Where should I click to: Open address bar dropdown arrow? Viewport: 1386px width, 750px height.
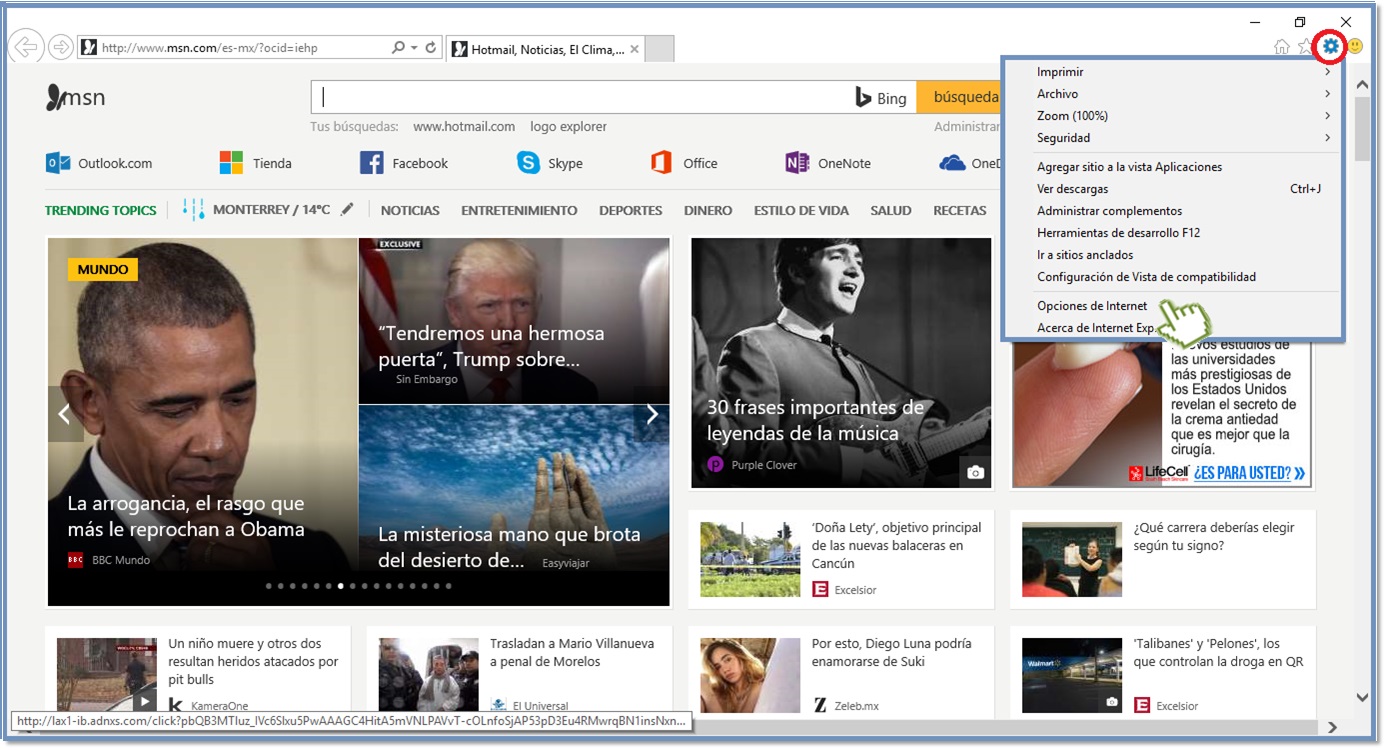point(414,47)
